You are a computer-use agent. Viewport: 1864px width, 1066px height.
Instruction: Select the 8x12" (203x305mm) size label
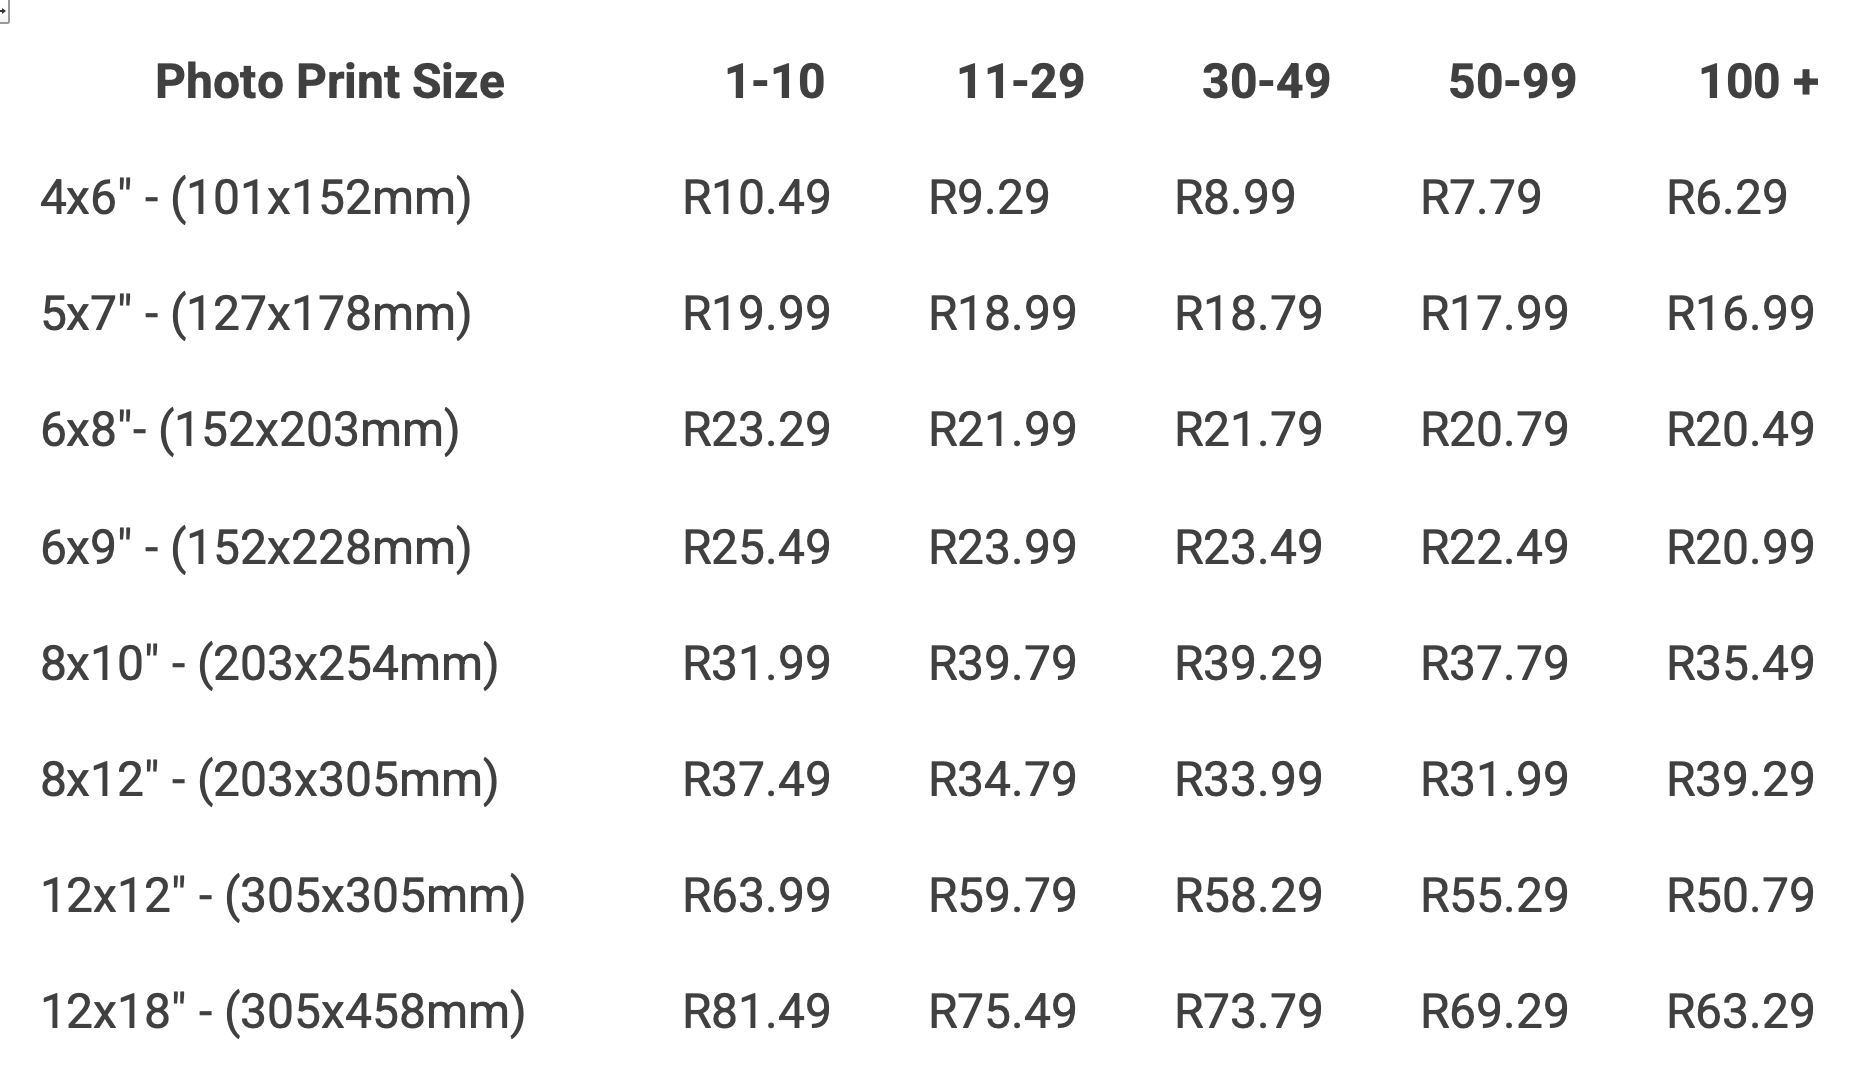(269, 779)
